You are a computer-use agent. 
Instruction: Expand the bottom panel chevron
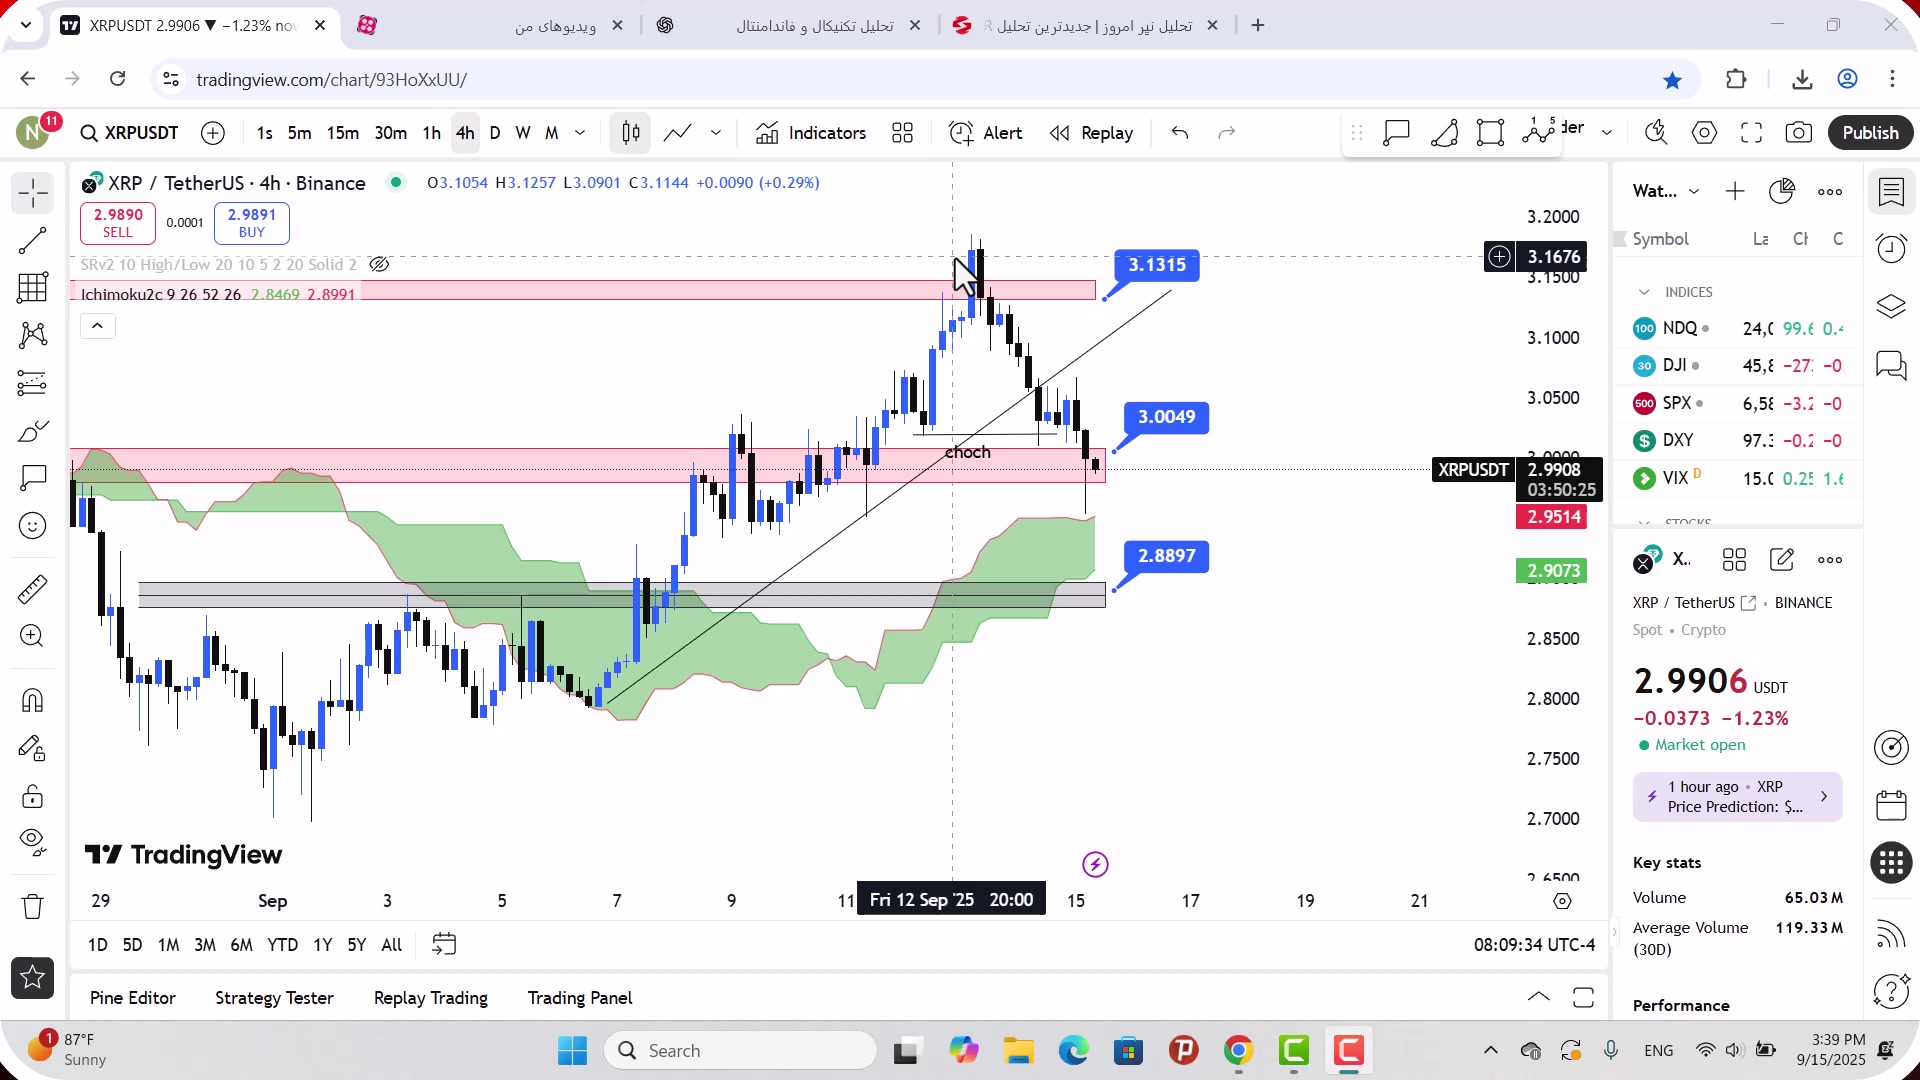tap(1538, 997)
